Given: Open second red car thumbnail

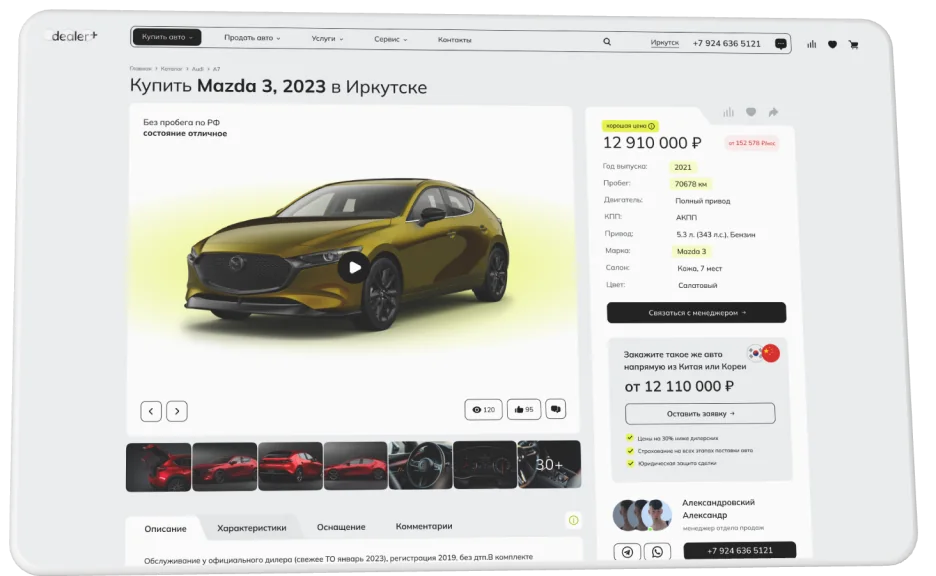Looking at the screenshot, I should coord(224,467).
